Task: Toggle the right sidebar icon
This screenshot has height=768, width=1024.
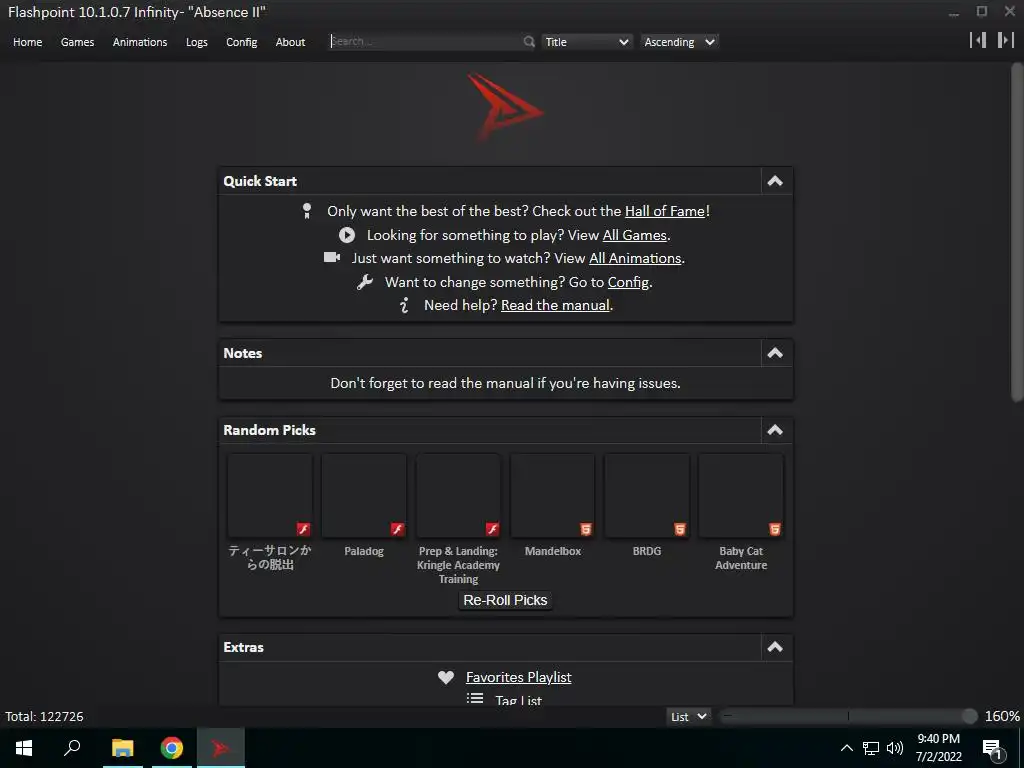Action: point(1006,40)
